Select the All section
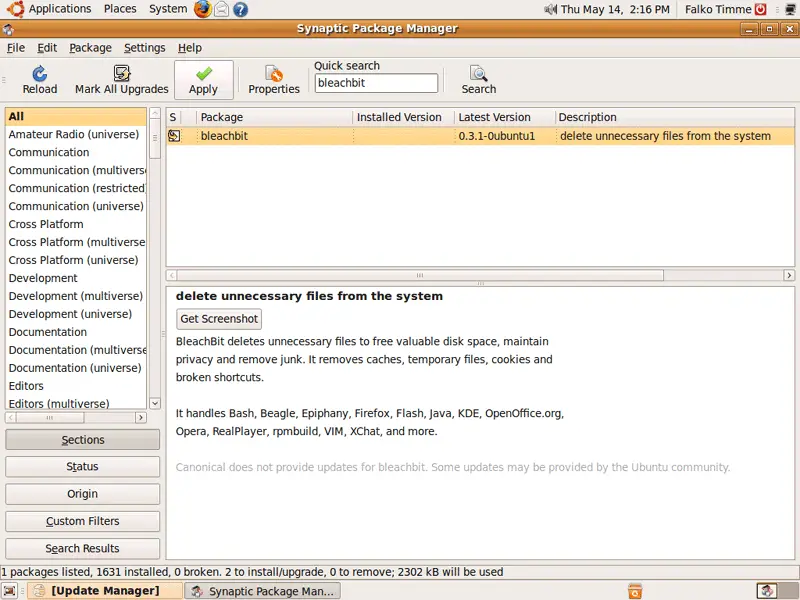 [76, 116]
